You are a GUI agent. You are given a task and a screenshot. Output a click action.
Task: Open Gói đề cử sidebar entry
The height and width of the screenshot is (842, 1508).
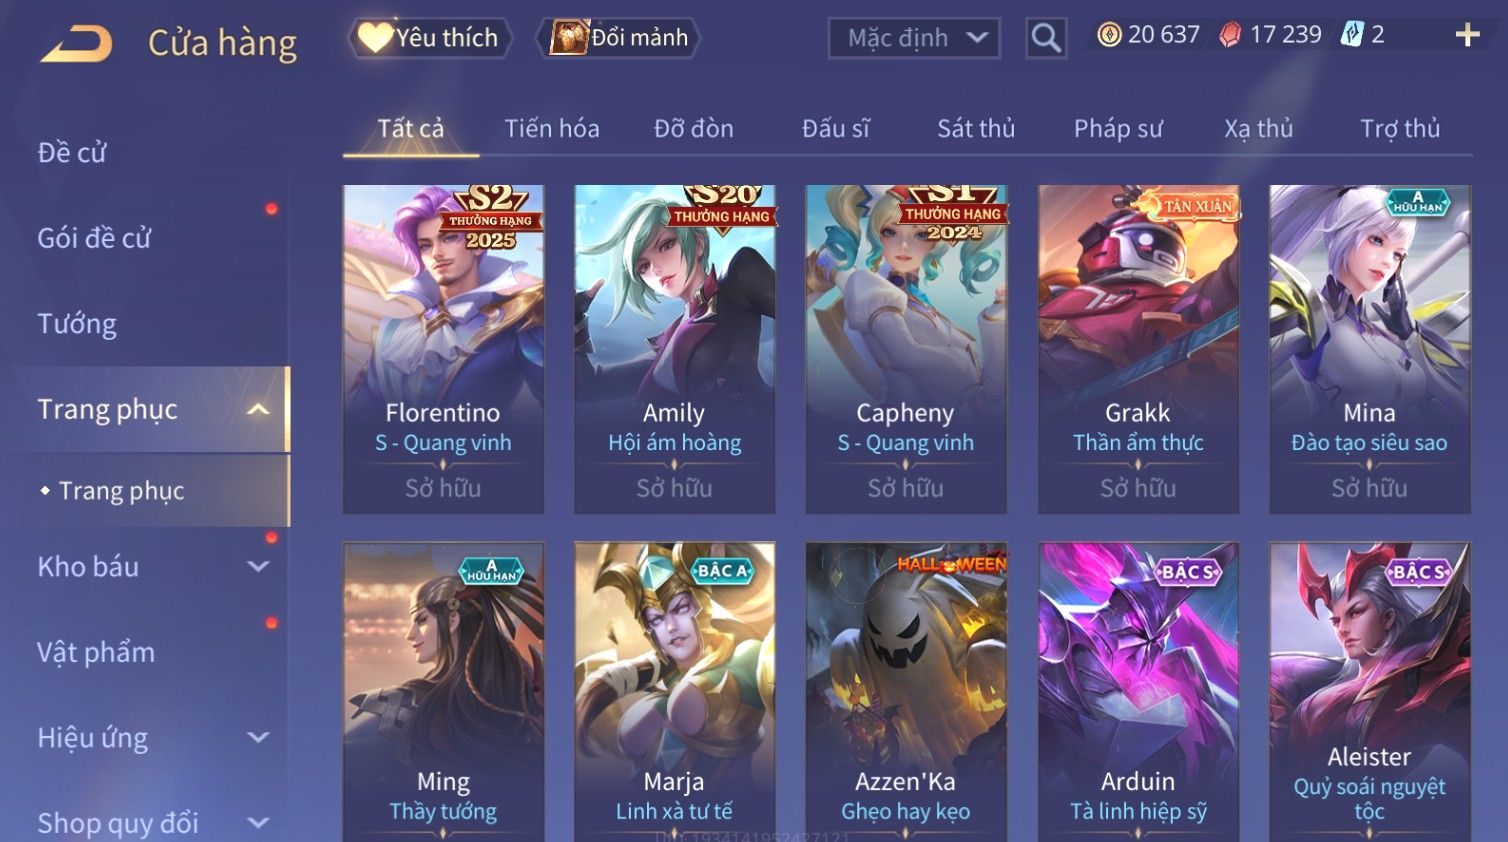pyautogui.click(x=94, y=238)
